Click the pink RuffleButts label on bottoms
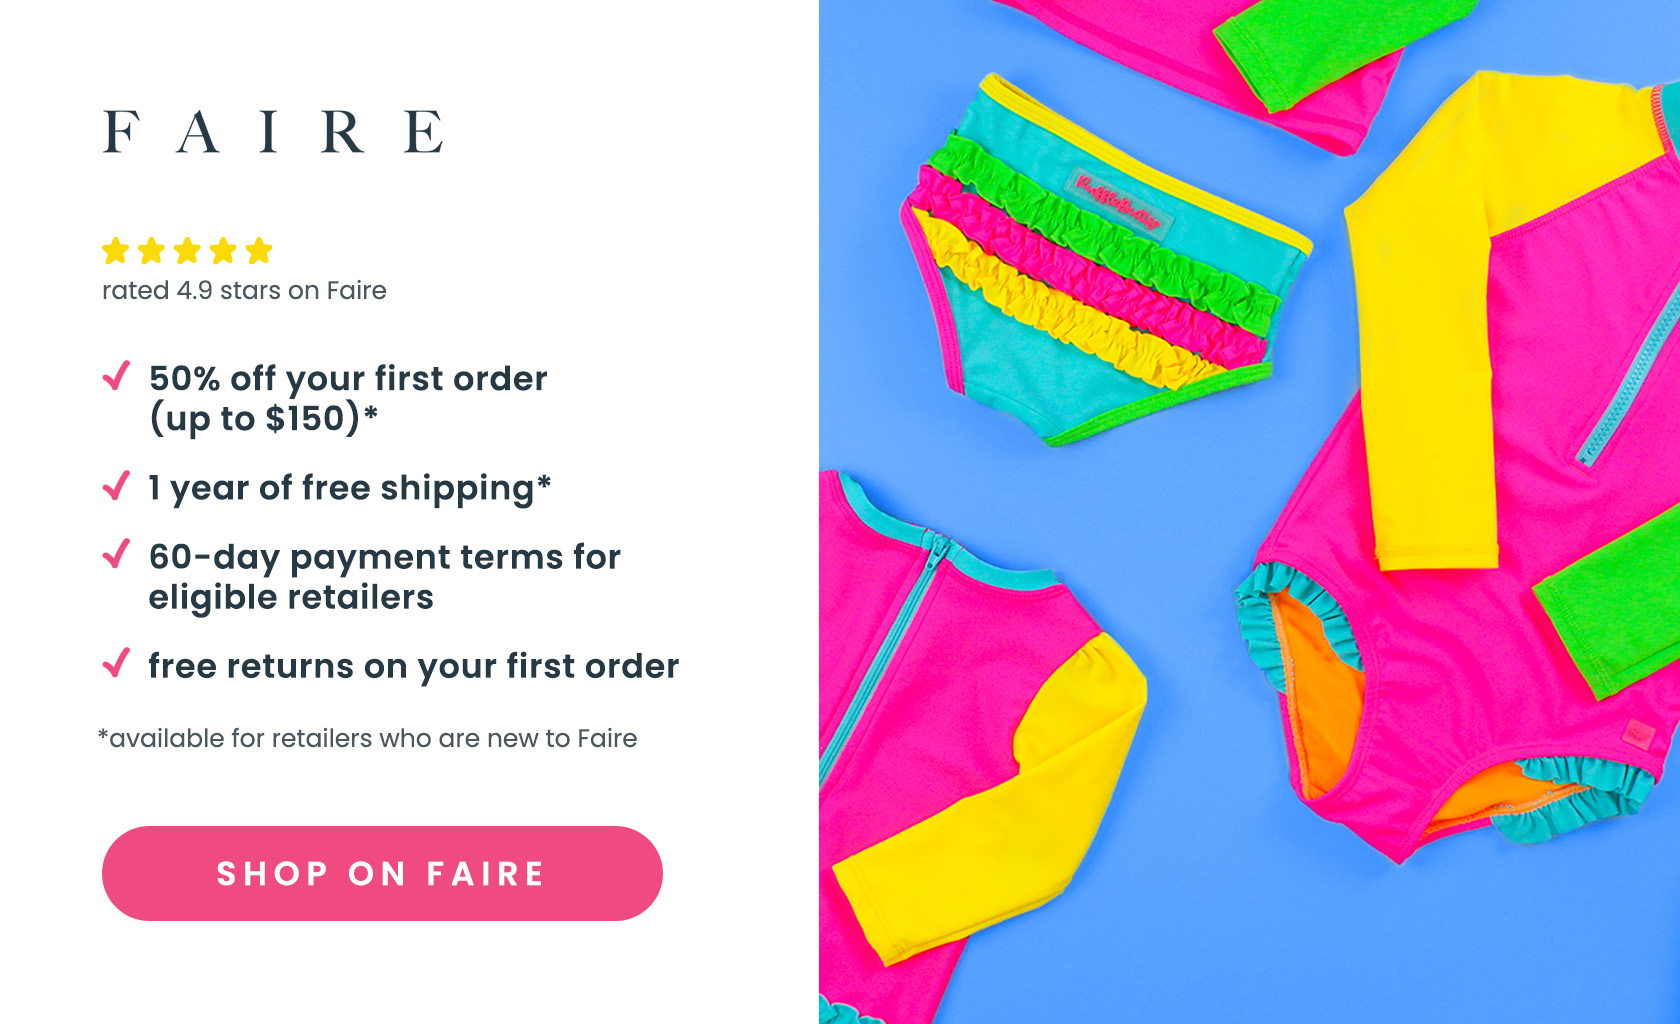The image size is (1680, 1024). click(x=1120, y=200)
